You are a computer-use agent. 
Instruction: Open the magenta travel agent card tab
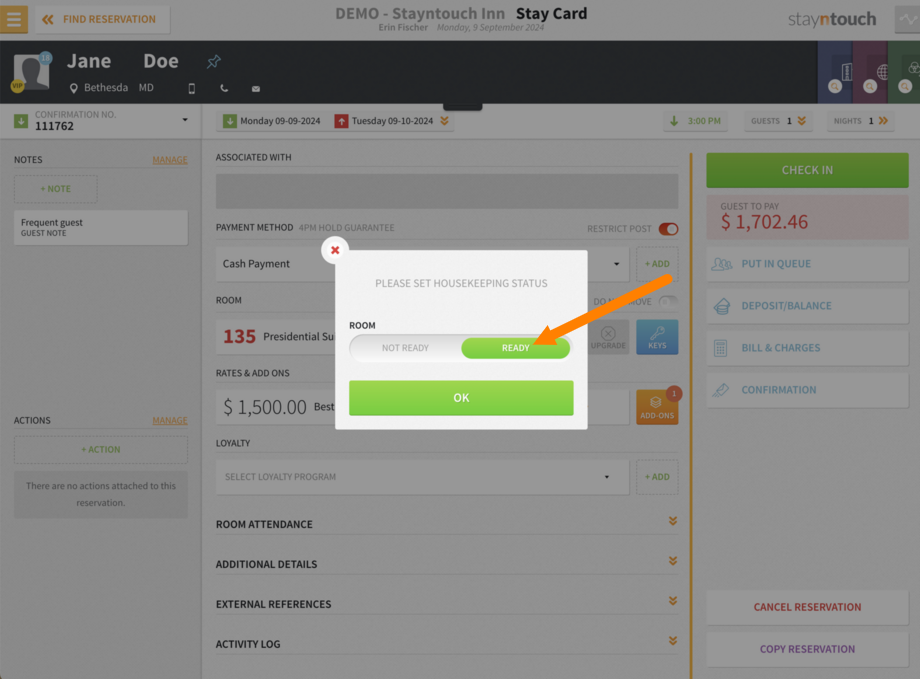click(x=870, y=72)
